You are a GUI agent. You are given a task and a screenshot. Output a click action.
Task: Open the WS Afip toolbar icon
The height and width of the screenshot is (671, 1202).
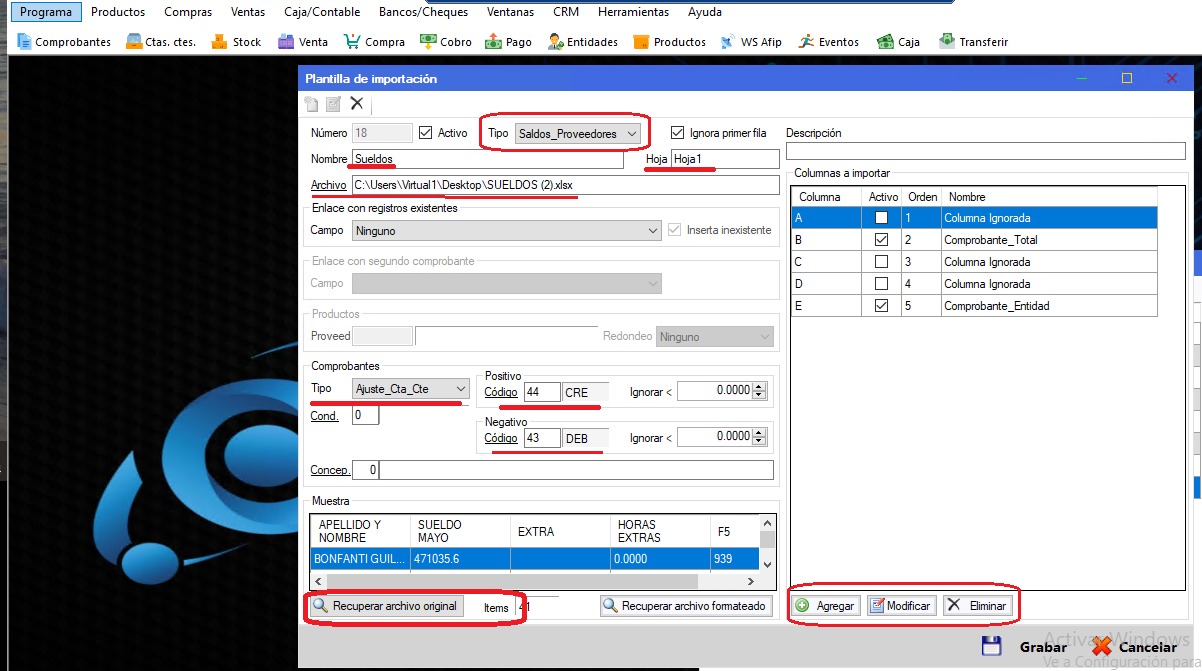[727, 42]
